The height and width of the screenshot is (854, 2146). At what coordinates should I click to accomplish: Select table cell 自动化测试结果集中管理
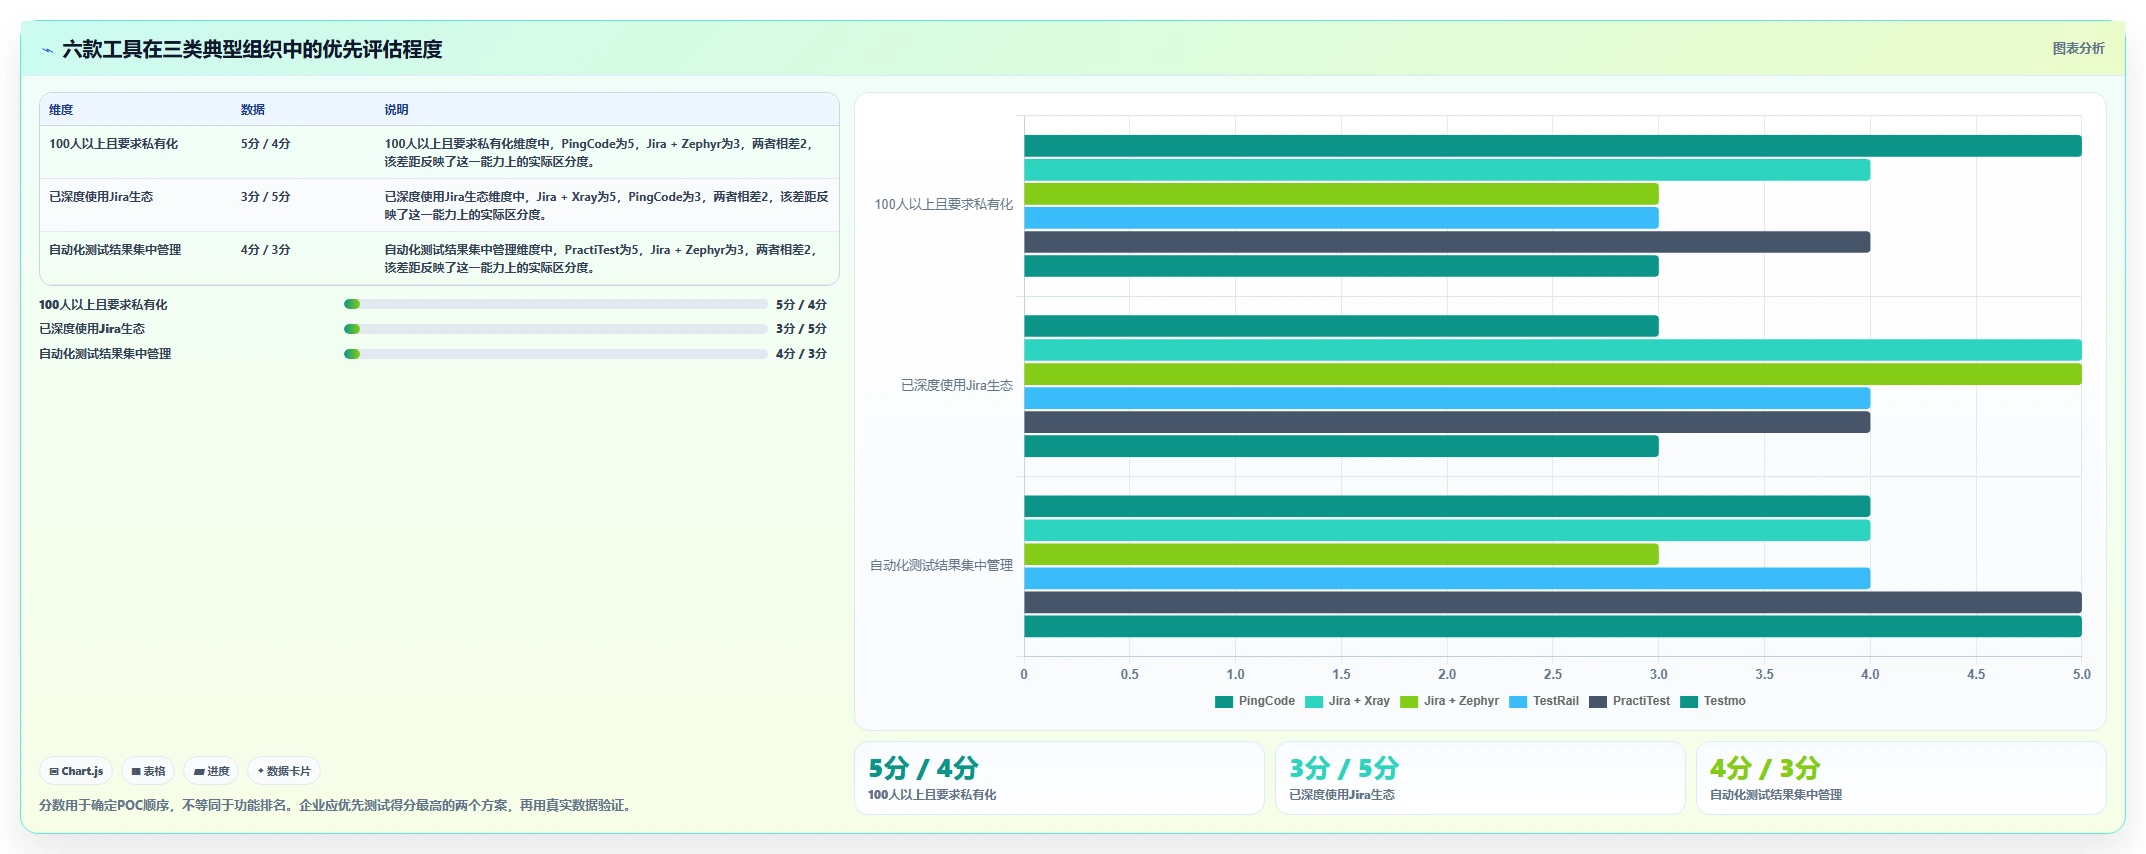pyautogui.click(x=115, y=250)
